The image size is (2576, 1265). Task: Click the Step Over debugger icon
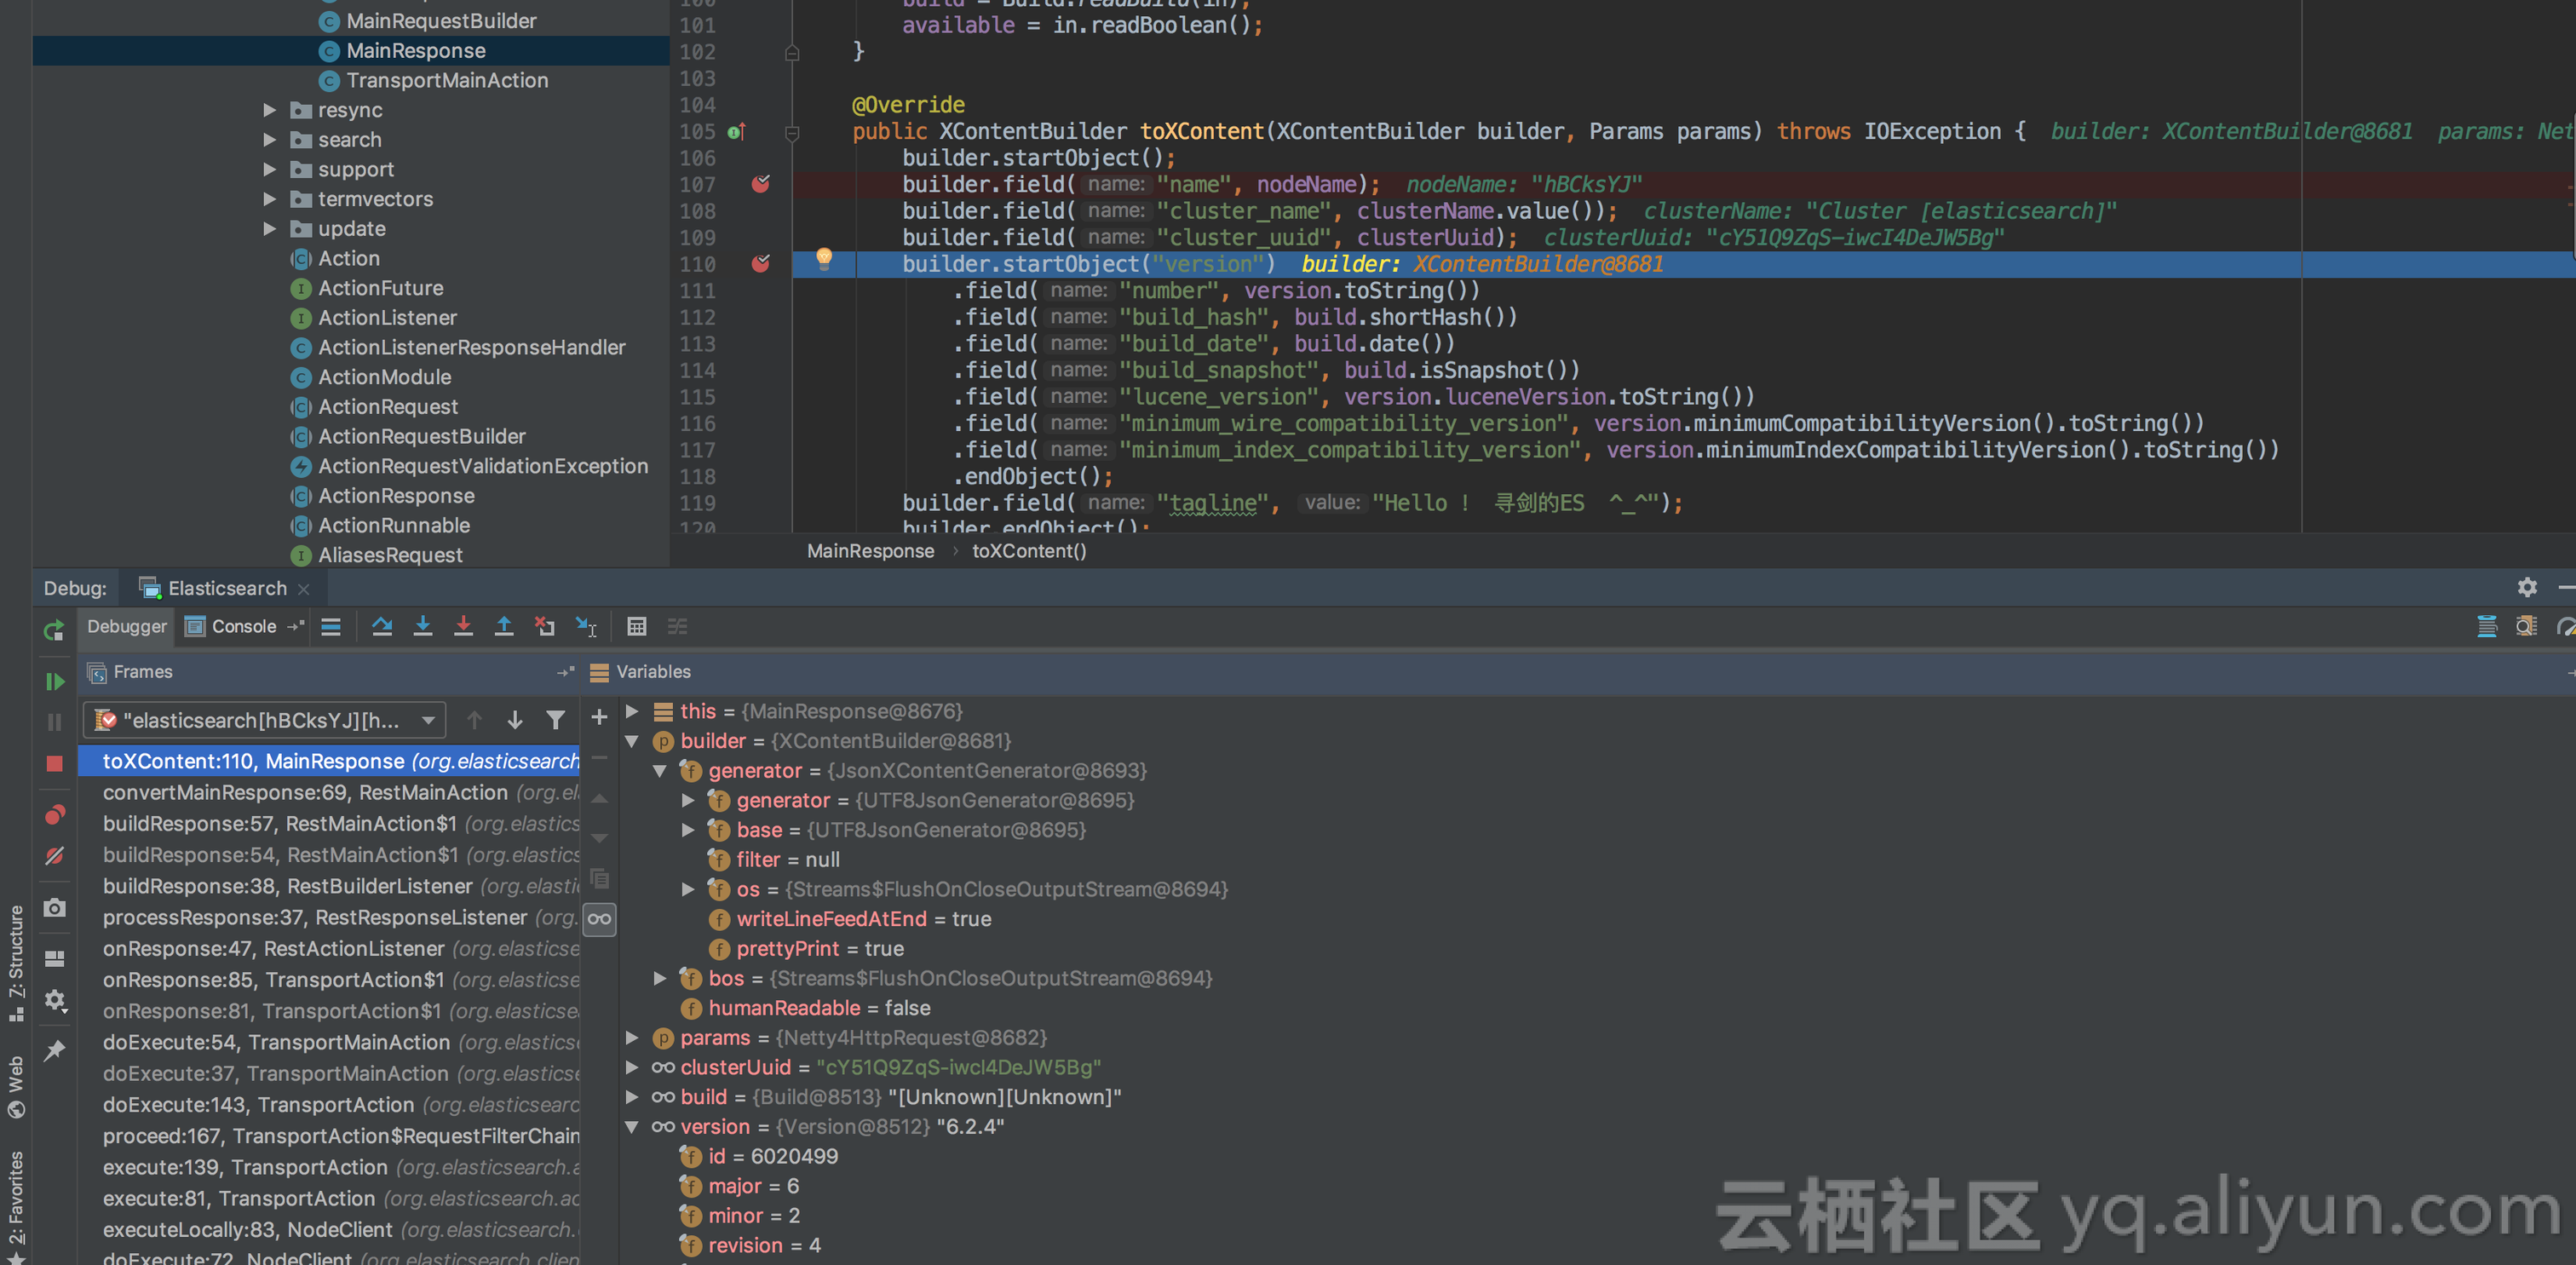382,626
